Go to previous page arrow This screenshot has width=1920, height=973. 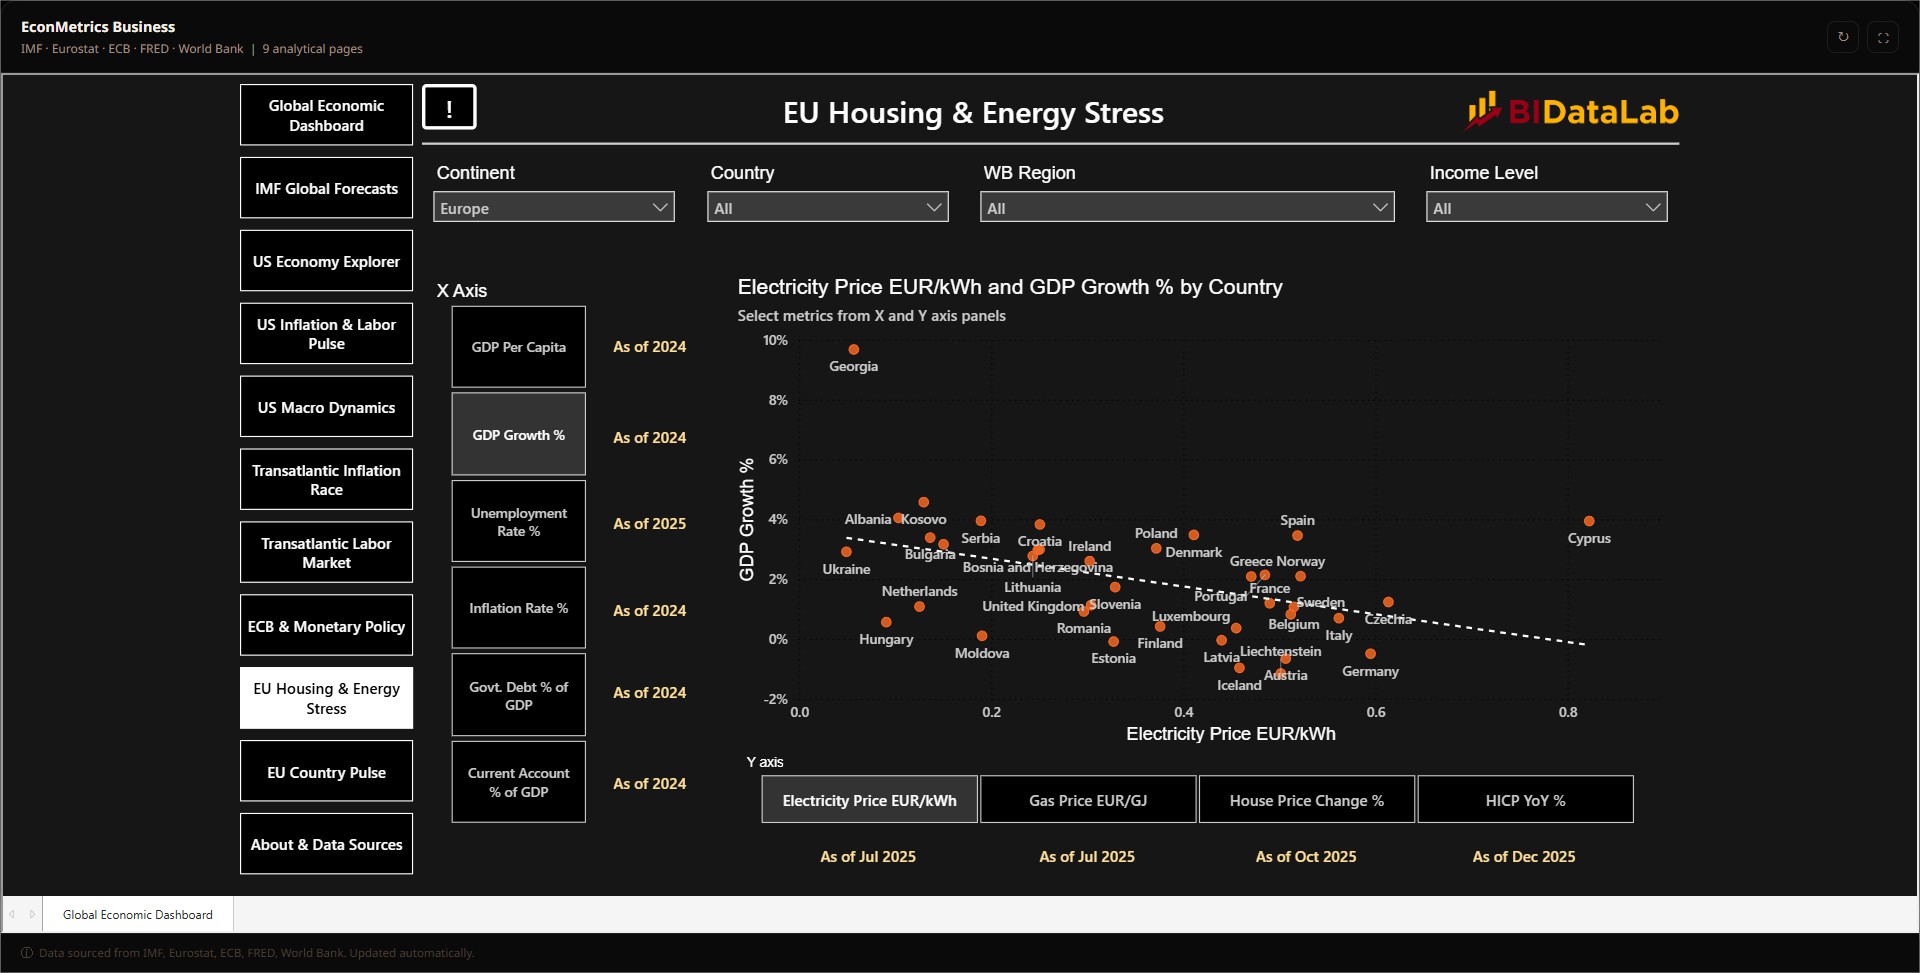pos(12,914)
